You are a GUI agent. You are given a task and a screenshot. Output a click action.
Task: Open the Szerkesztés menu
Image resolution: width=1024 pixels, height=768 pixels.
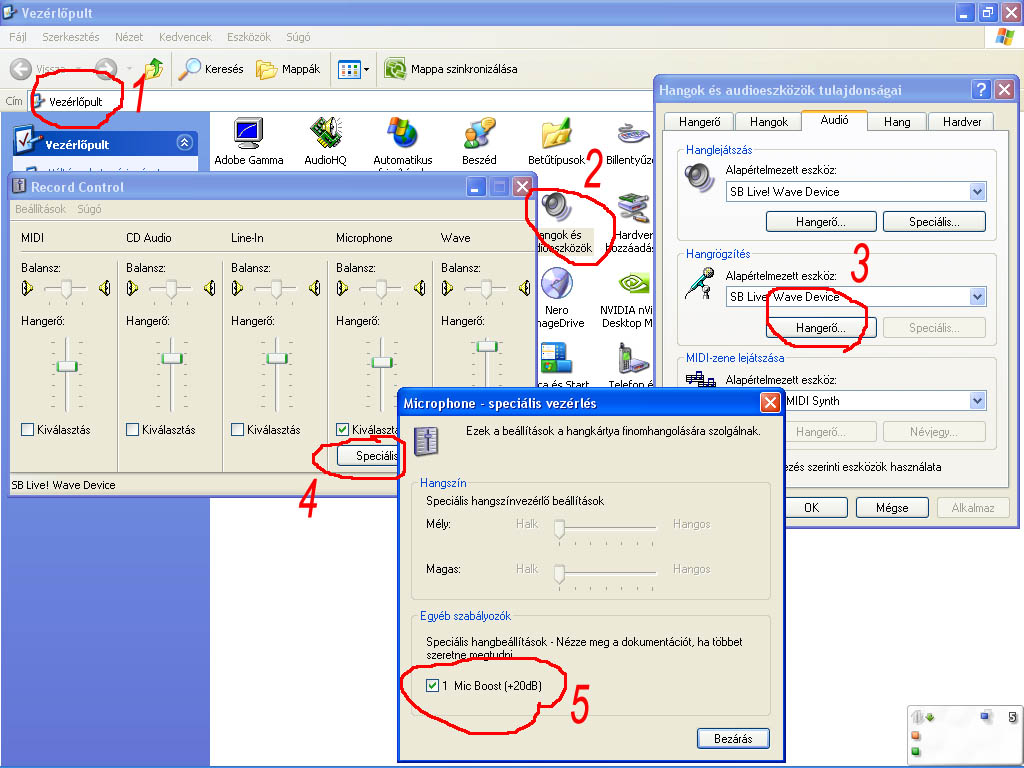tap(71, 37)
